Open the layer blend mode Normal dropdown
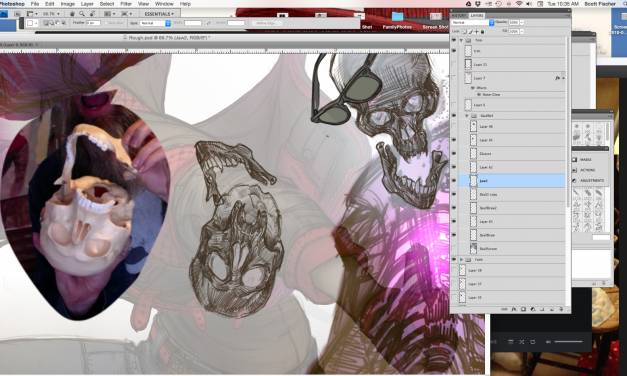The image size is (627, 376). 472,22
